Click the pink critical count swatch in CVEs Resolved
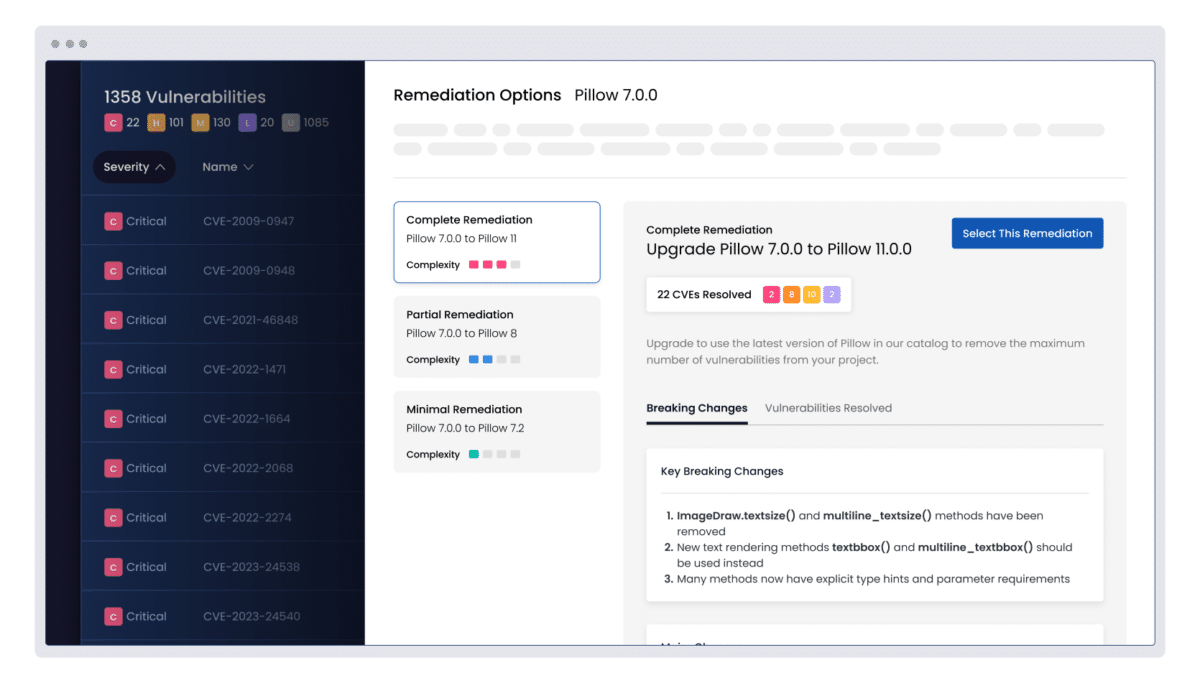The height and width of the screenshot is (683, 1200). pyautogui.click(x=771, y=295)
